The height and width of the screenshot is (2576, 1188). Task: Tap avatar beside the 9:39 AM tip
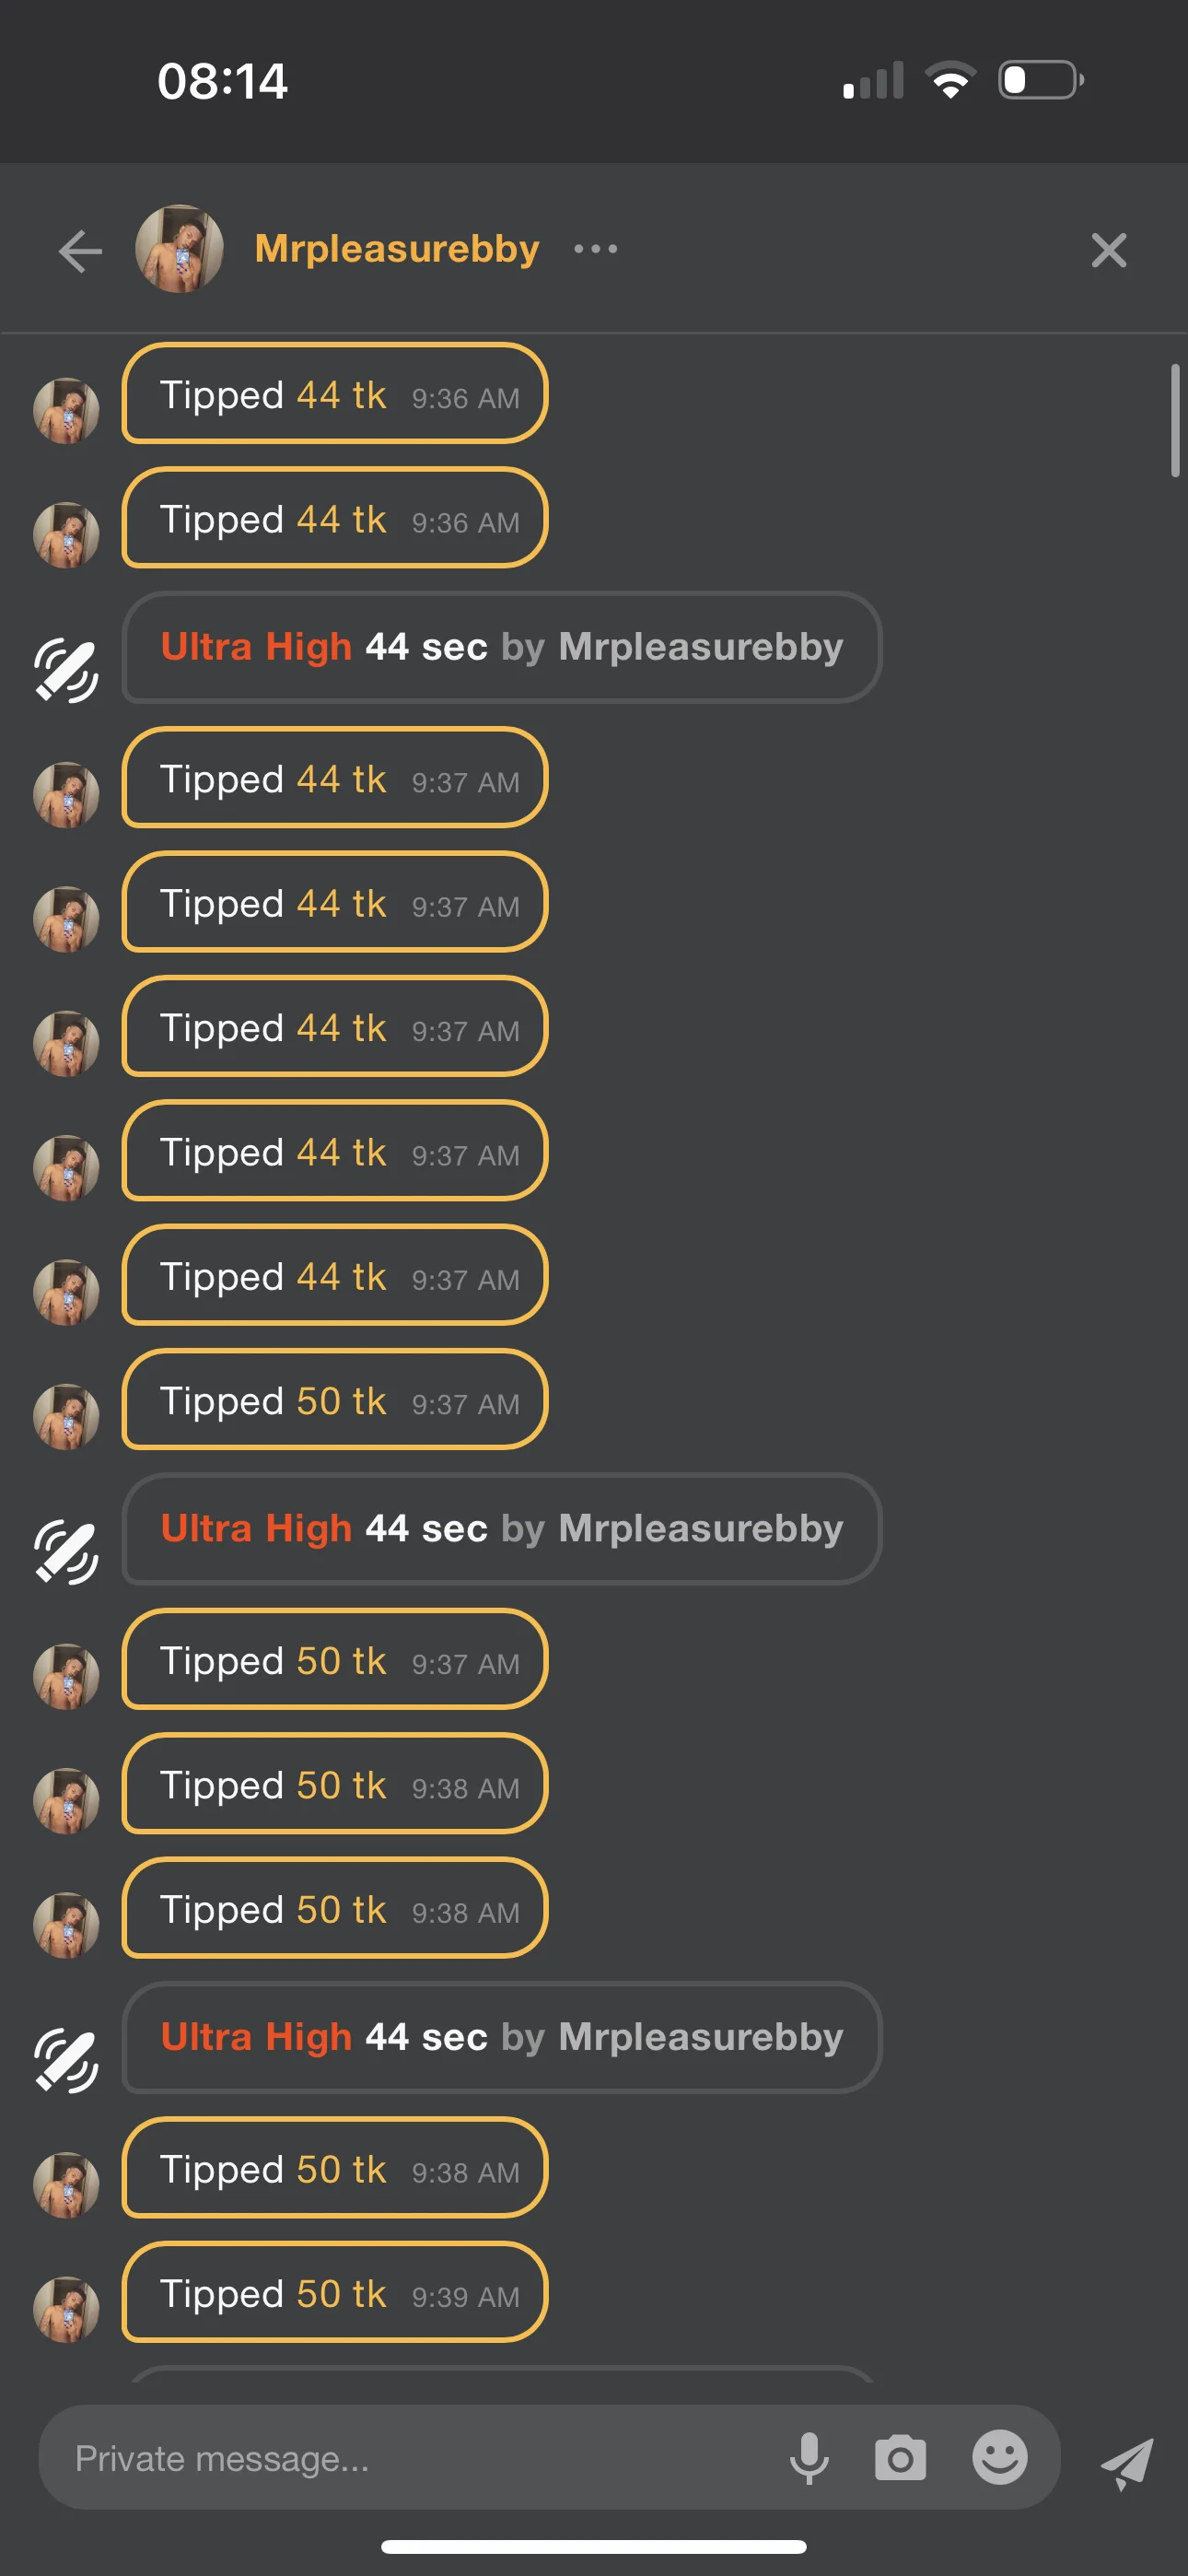[66, 2309]
